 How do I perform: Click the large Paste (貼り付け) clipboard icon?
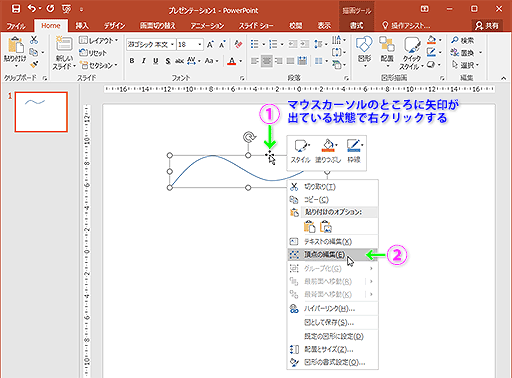click(x=16, y=45)
